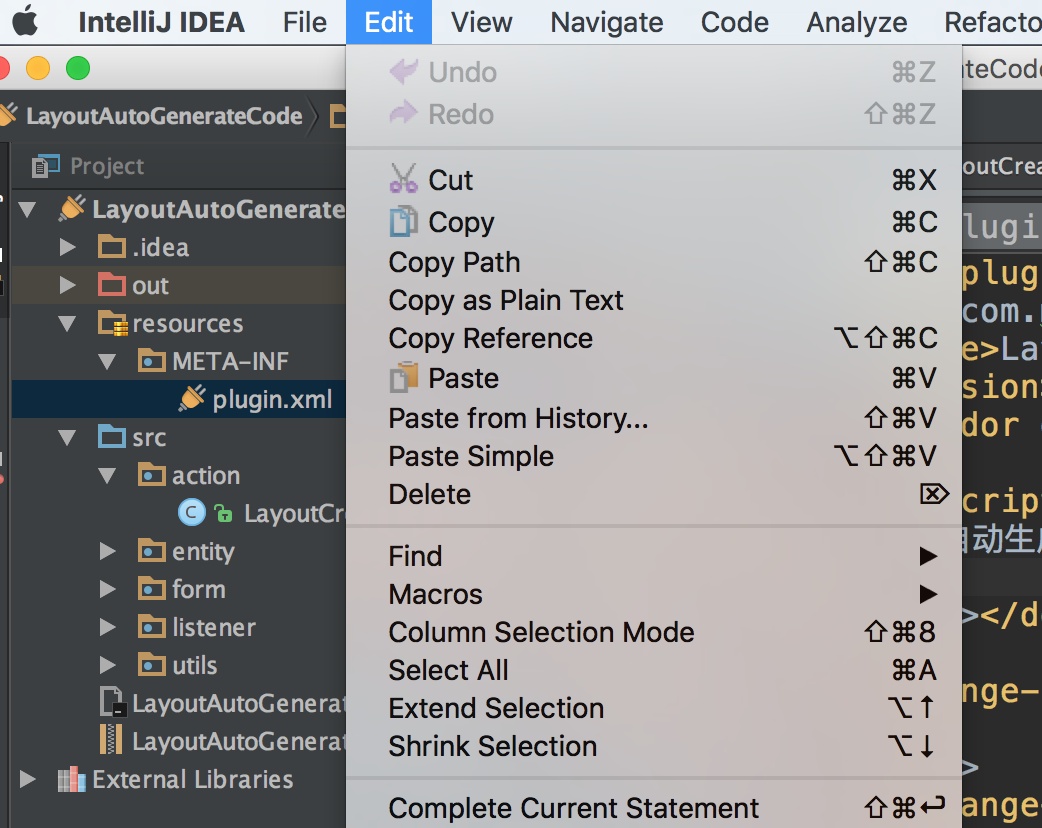Toggle Column Selection Mode
Screen dimensions: 1042x828
pyautogui.click(x=541, y=632)
